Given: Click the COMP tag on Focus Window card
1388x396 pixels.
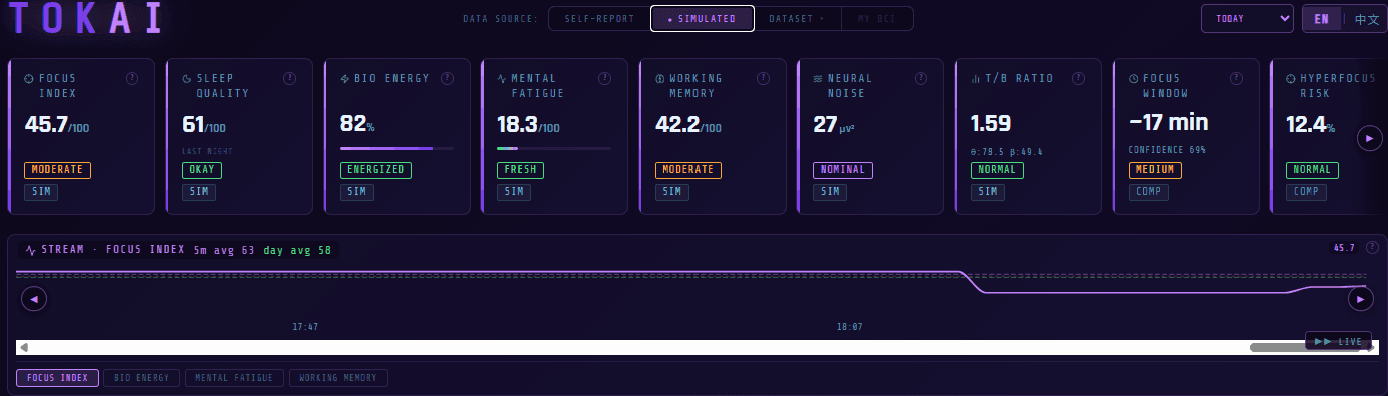Looking at the screenshot, I should click(1148, 191).
